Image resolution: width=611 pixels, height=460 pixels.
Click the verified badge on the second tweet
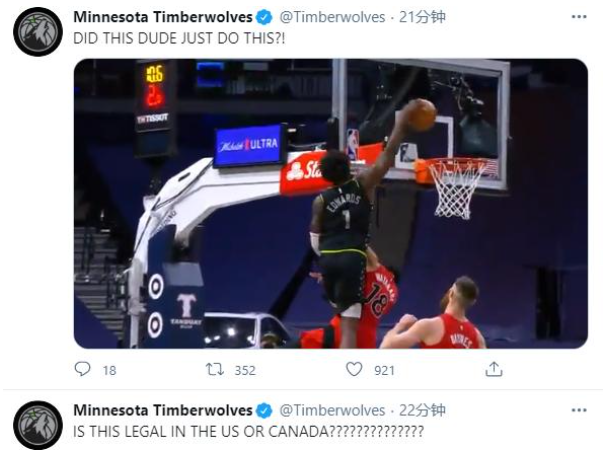pos(264,410)
